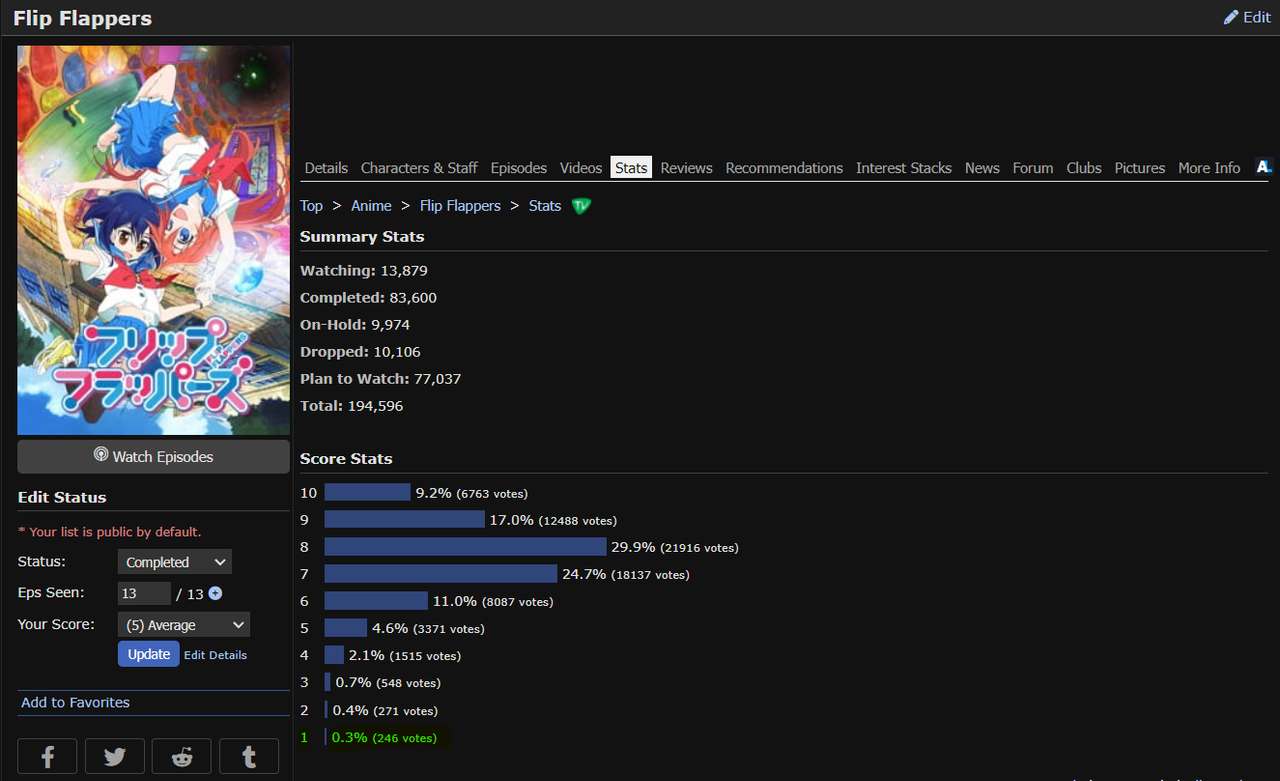Open the Forum tab

tap(1032, 168)
